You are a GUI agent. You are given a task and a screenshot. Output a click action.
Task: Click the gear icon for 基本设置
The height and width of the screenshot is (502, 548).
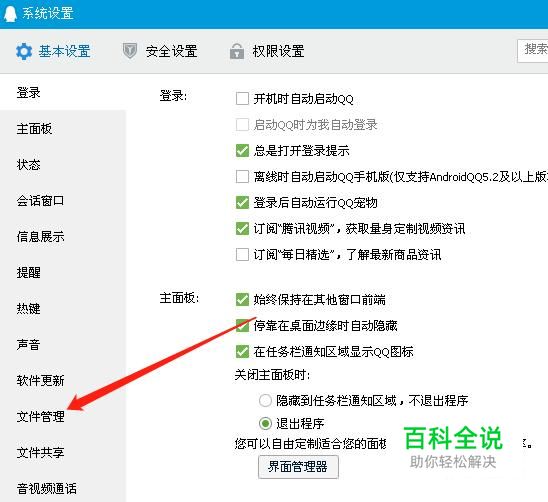[24, 51]
